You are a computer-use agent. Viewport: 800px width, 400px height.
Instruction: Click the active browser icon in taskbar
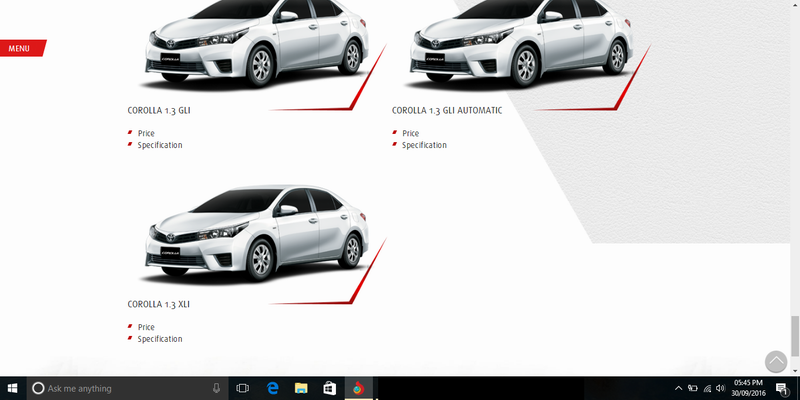click(358, 388)
